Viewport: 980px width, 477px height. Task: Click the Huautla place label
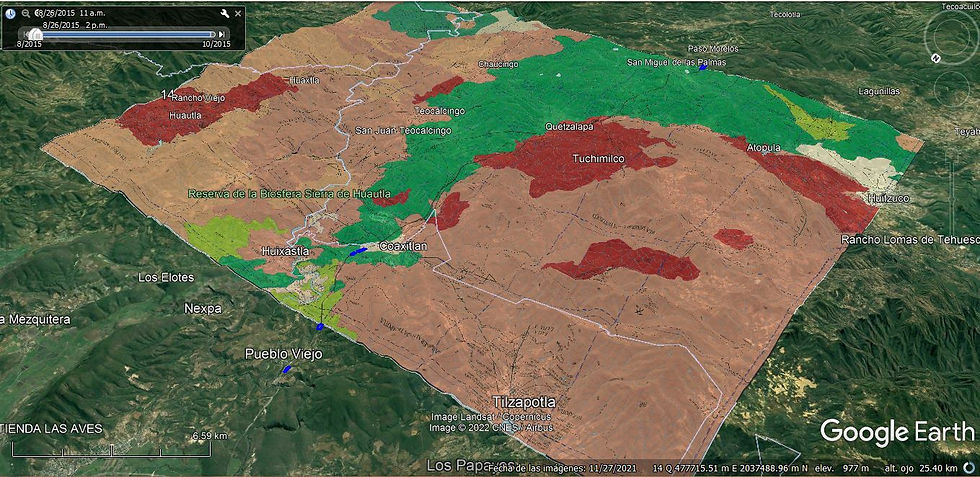(186, 116)
